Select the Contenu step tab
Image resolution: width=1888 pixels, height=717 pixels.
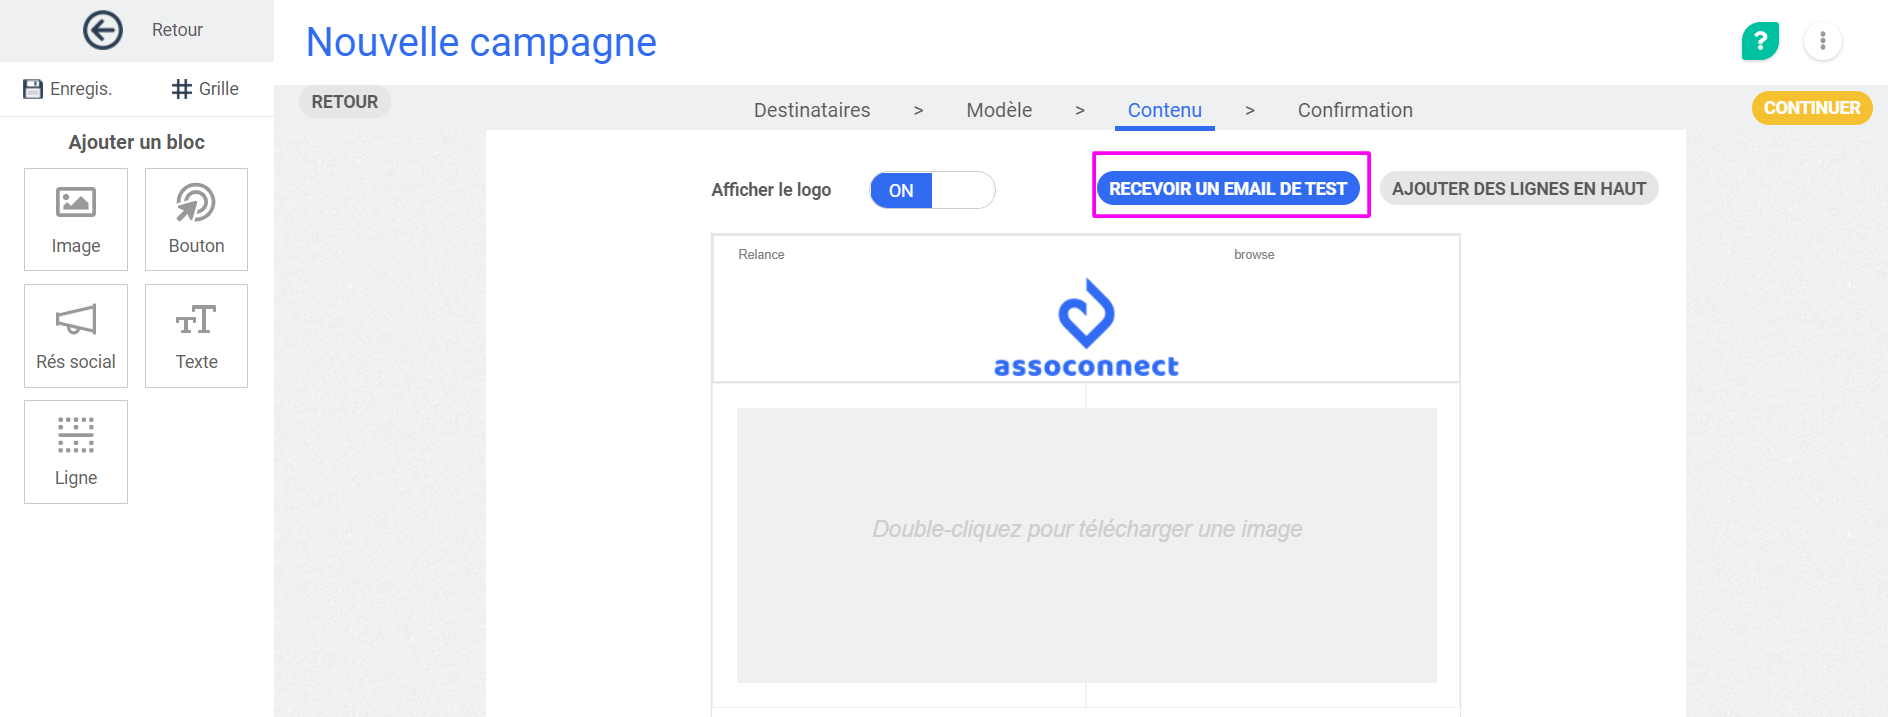point(1165,110)
